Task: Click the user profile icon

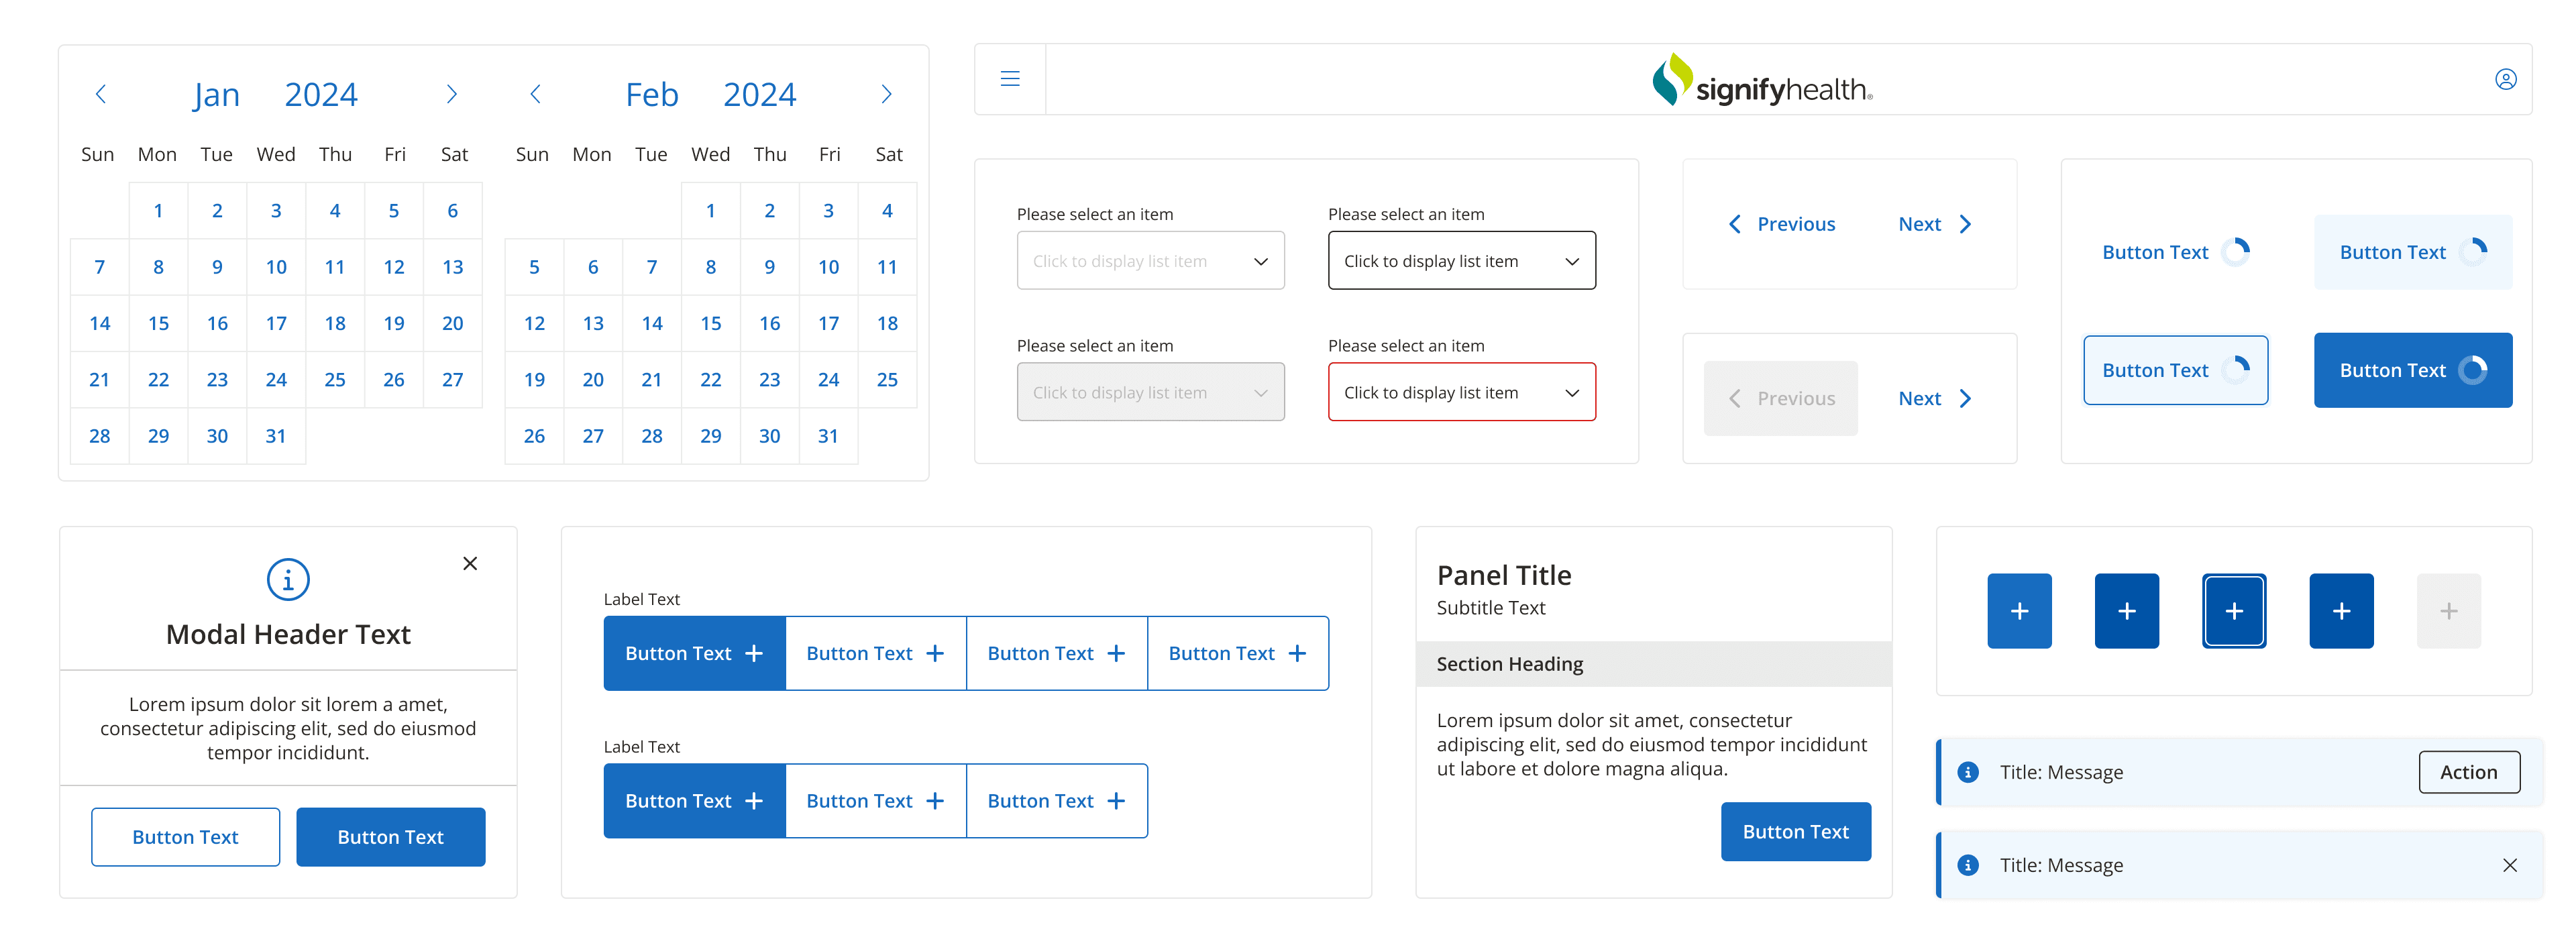Action: (x=2505, y=79)
